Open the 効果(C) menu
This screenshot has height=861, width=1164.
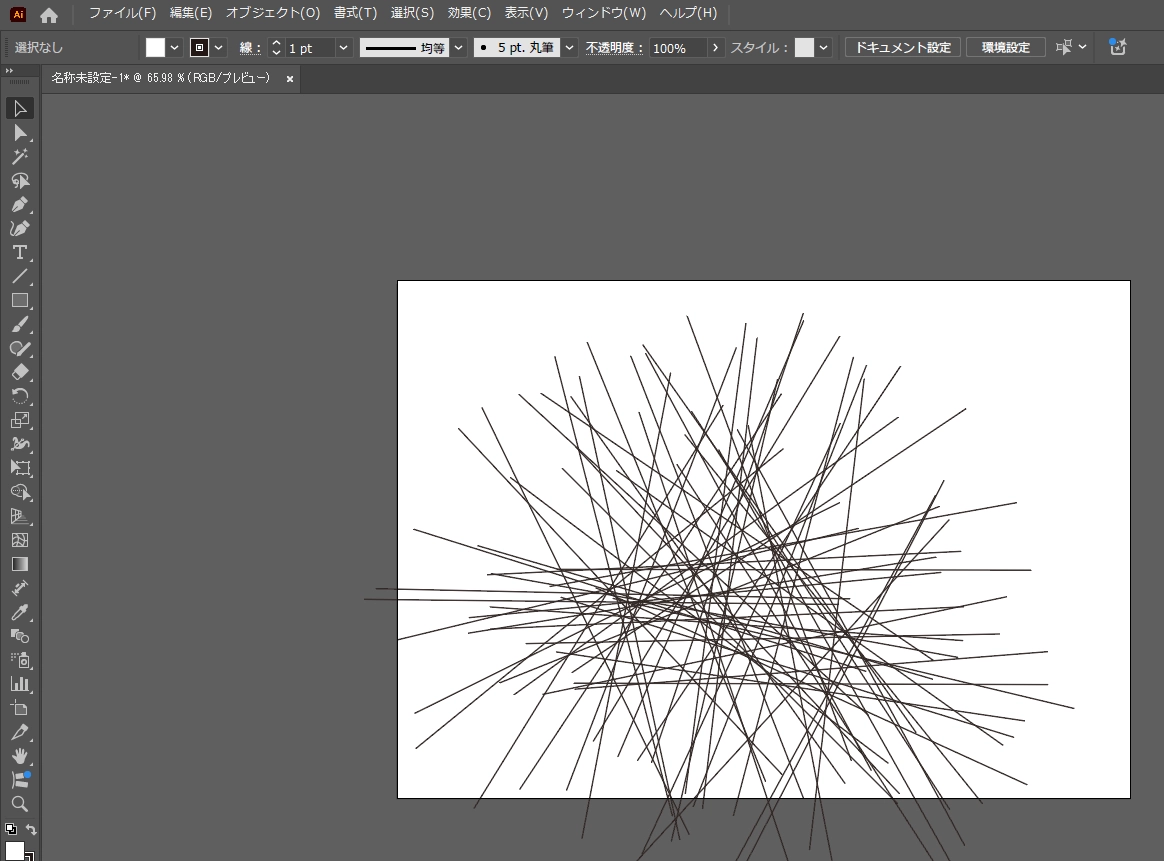tap(469, 13)
